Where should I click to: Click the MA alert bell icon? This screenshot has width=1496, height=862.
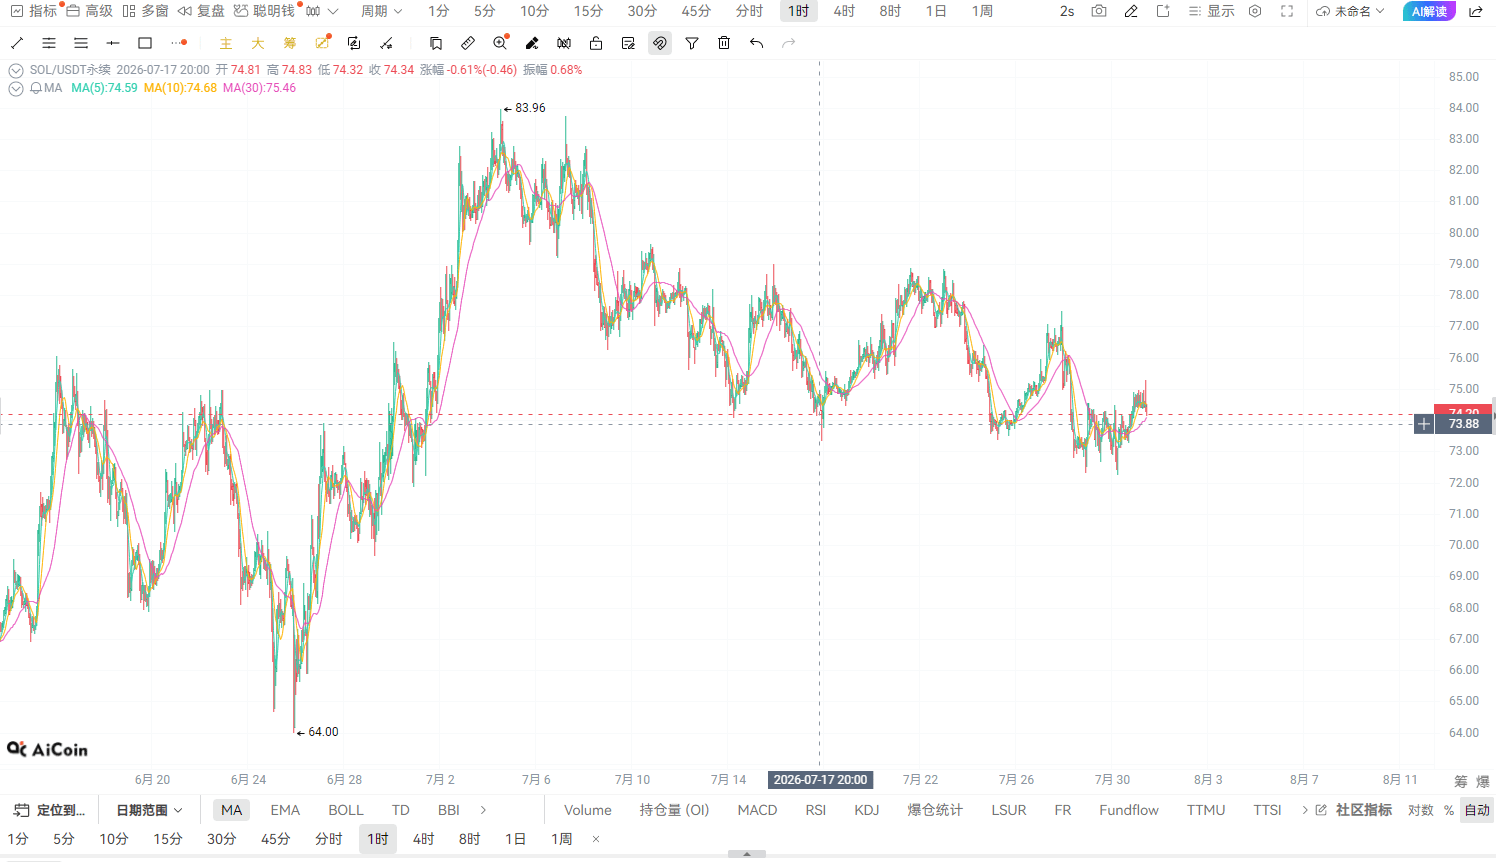click(x=36, y=88)
